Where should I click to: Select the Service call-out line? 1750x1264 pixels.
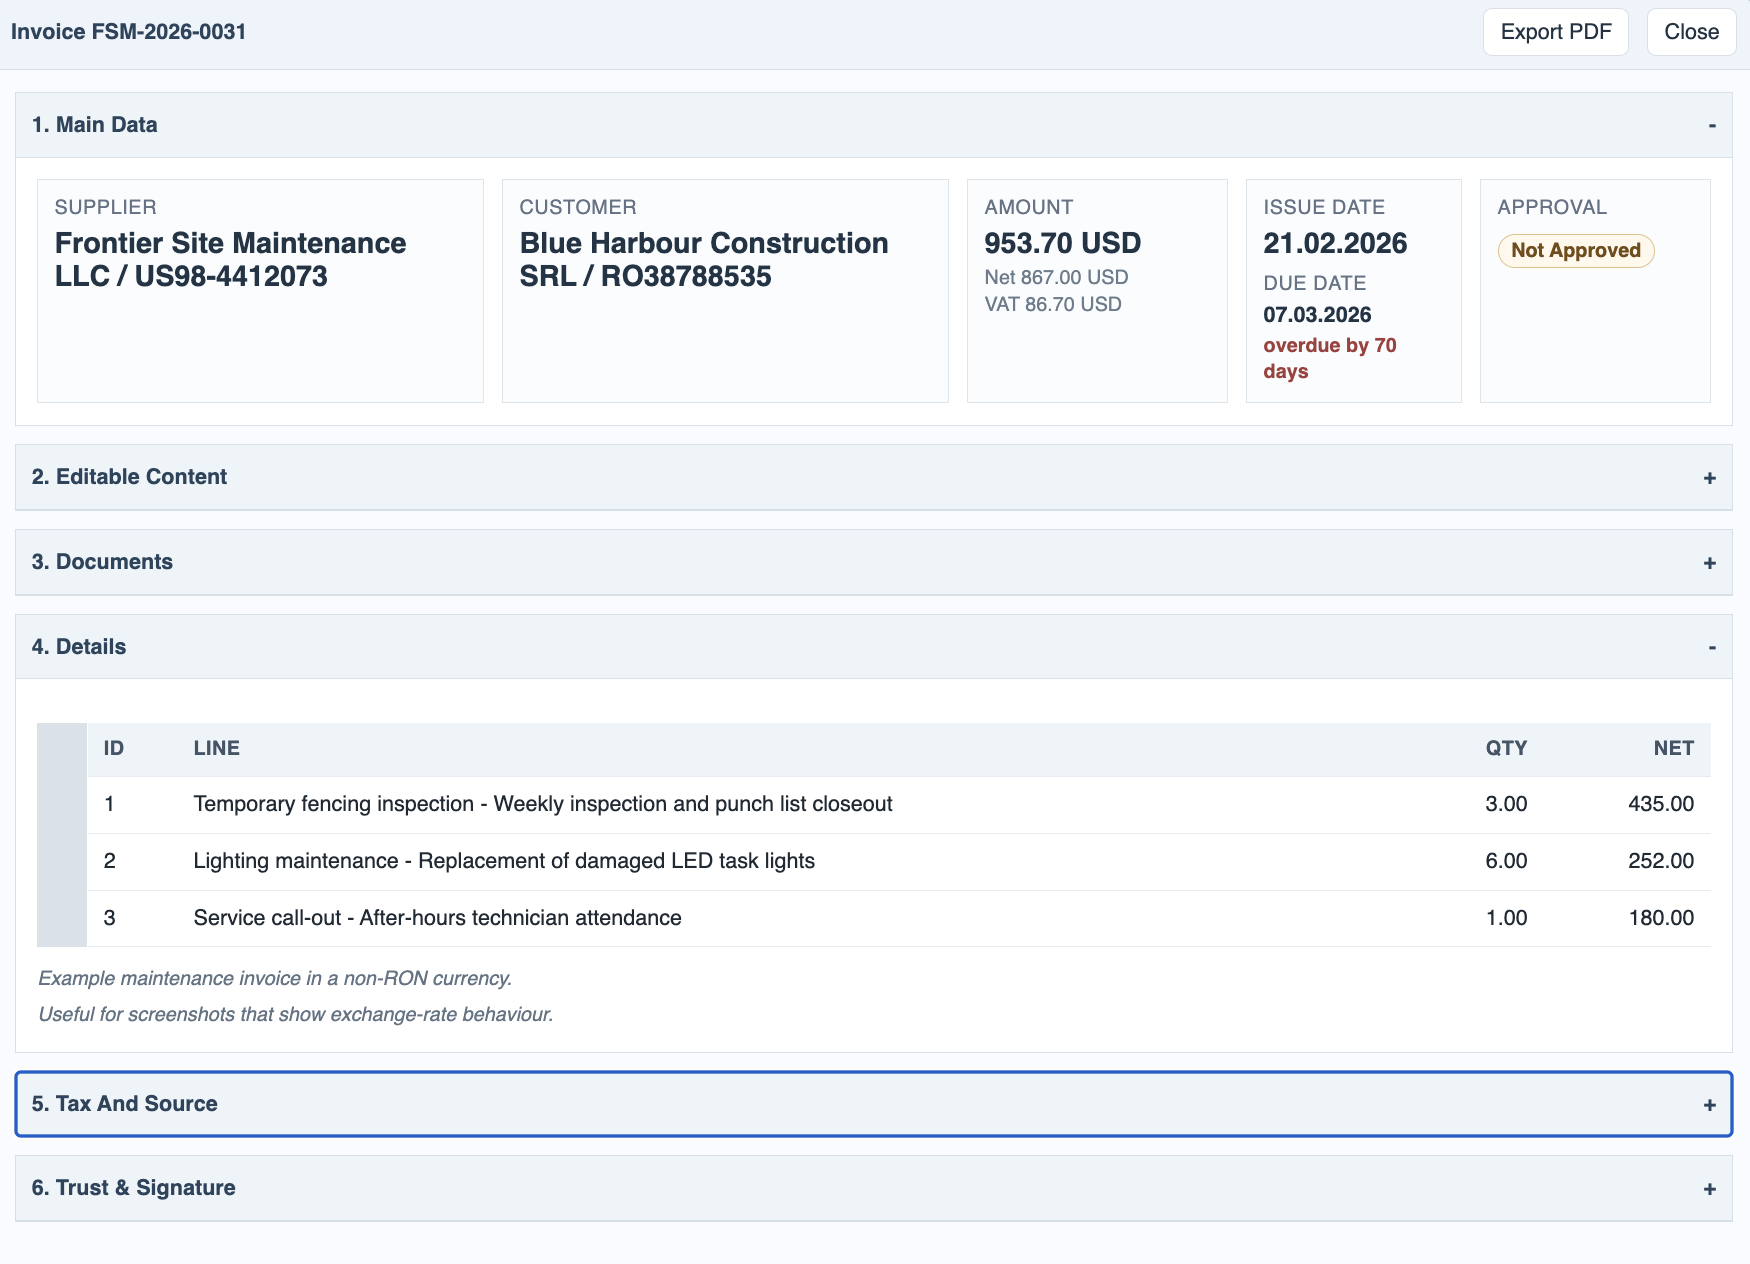(898, 918)
